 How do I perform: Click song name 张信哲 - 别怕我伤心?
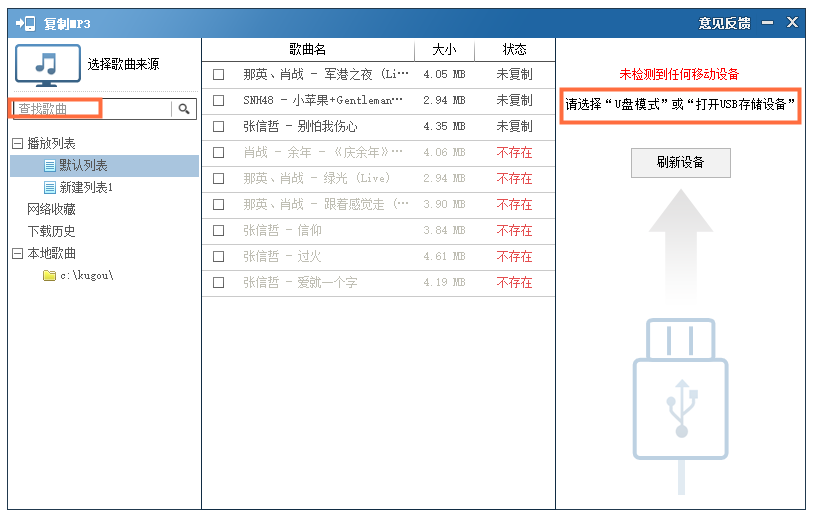[300, 127]
